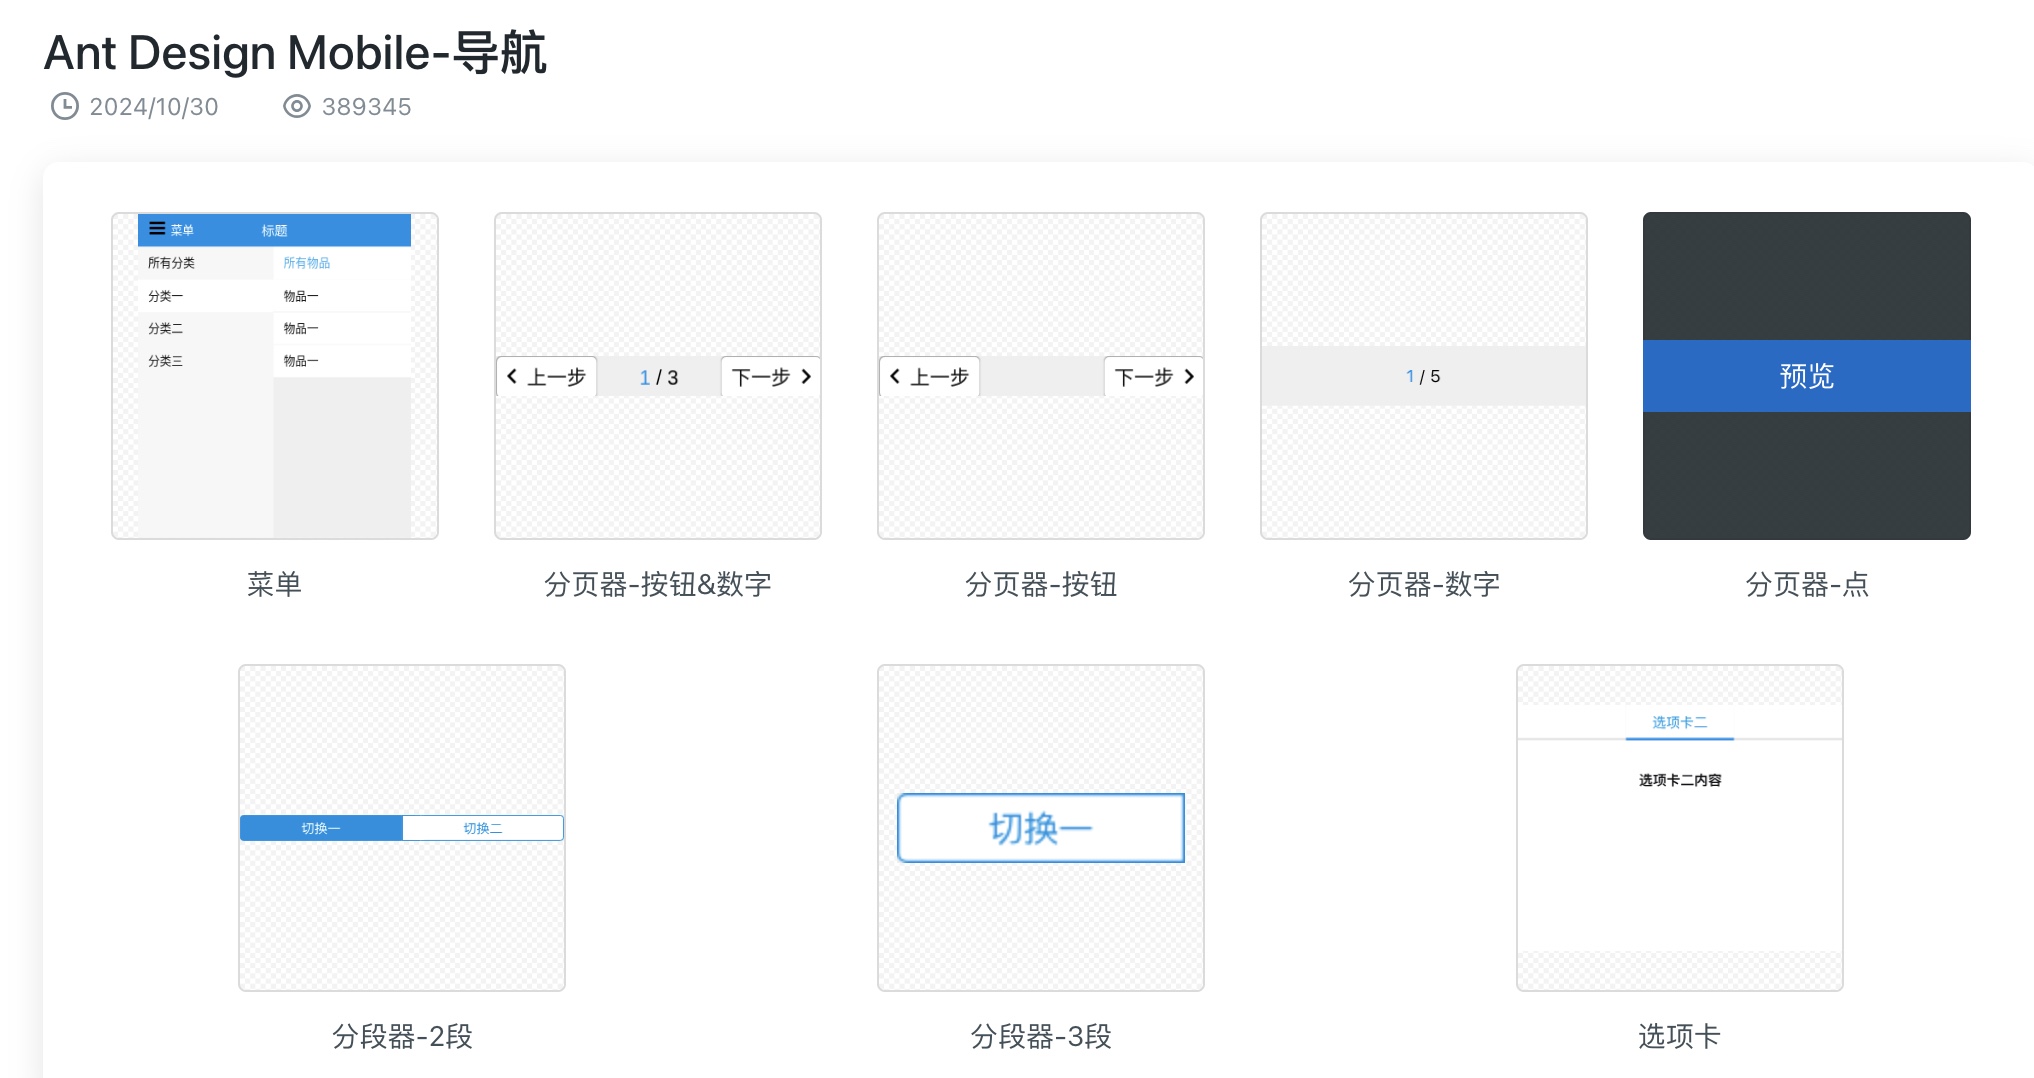Select the 选项卡二 tab label
Viewport: 2034px width, 1078px height.
pos(1680,722)
